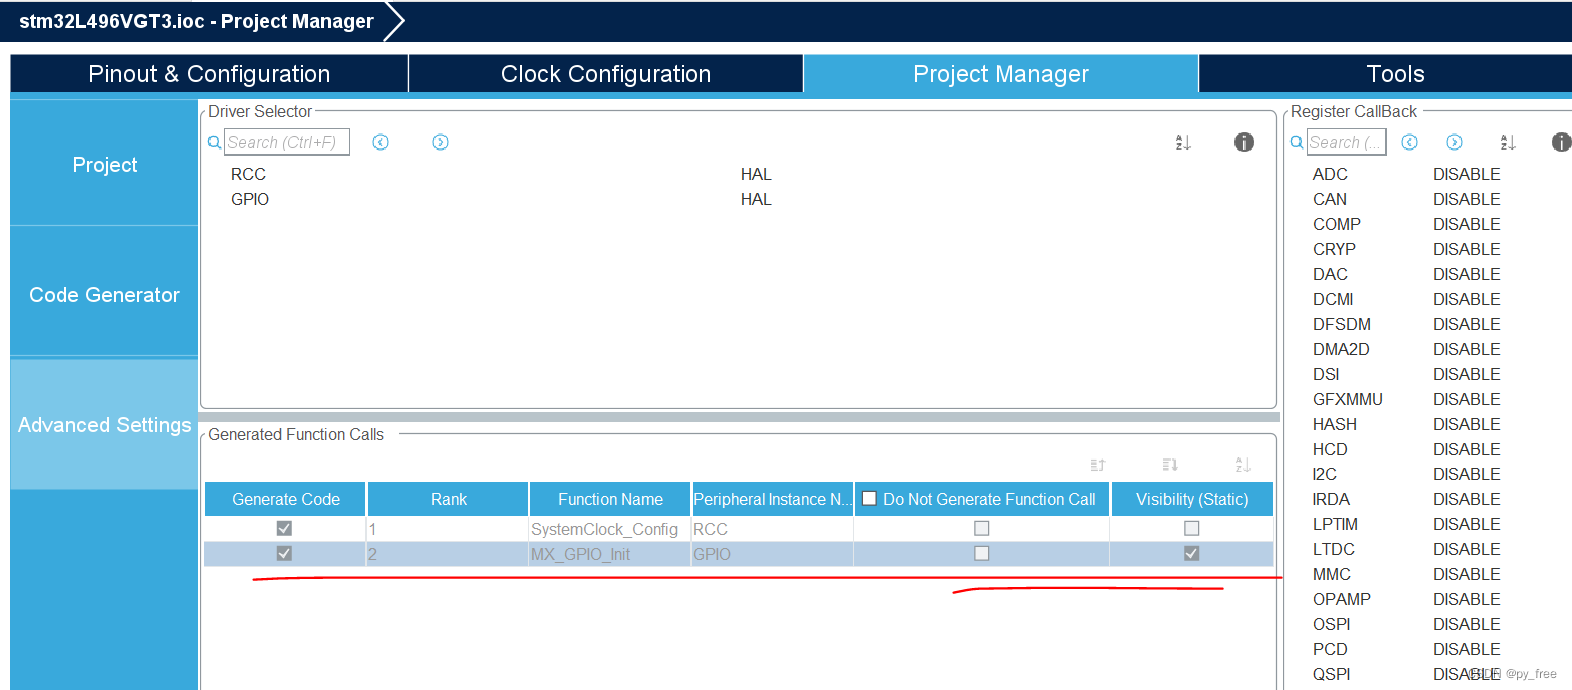The height and width of the screenshot is (690, 1572).
Task: Select the IRDA entry in Register CallBack
Action: 1331,499
